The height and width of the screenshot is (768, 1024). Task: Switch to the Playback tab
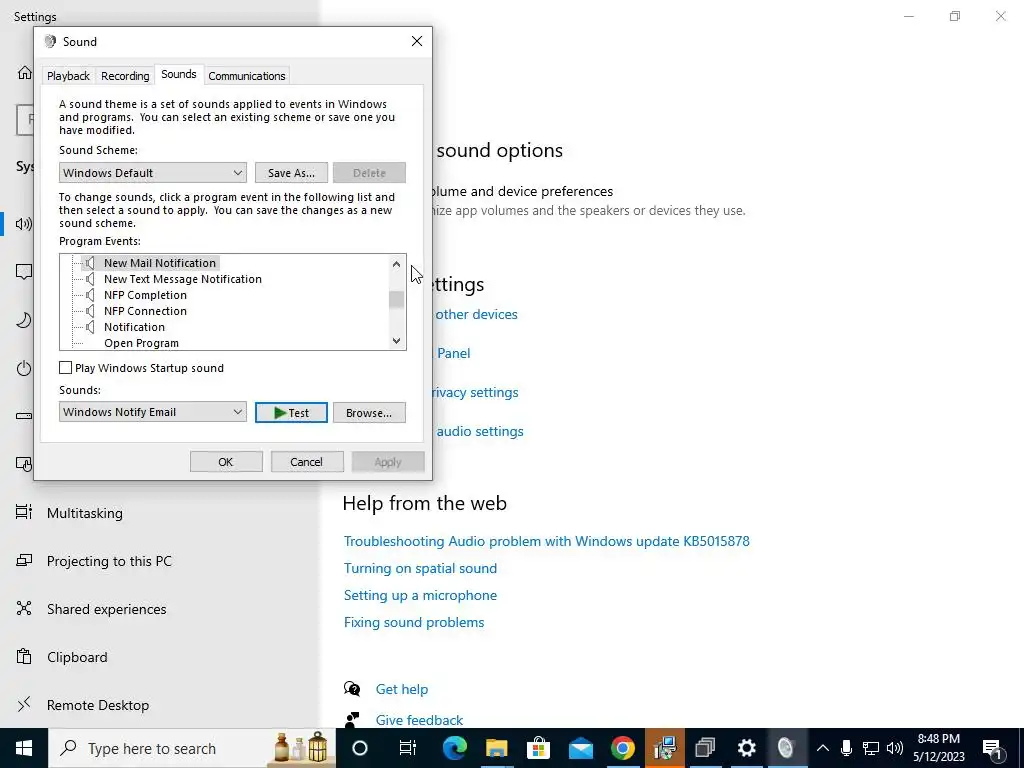[x=68, y=76]
